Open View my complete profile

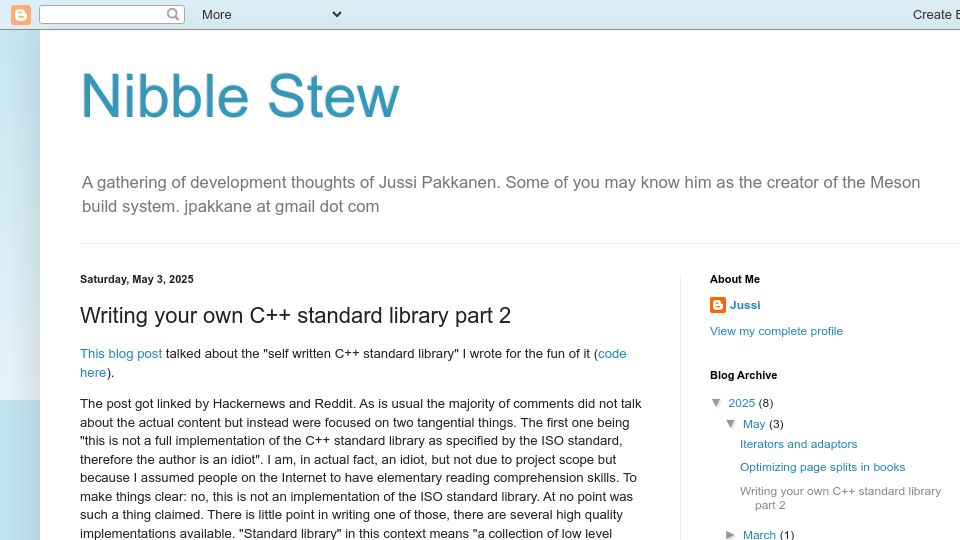[x=776, y=331]
